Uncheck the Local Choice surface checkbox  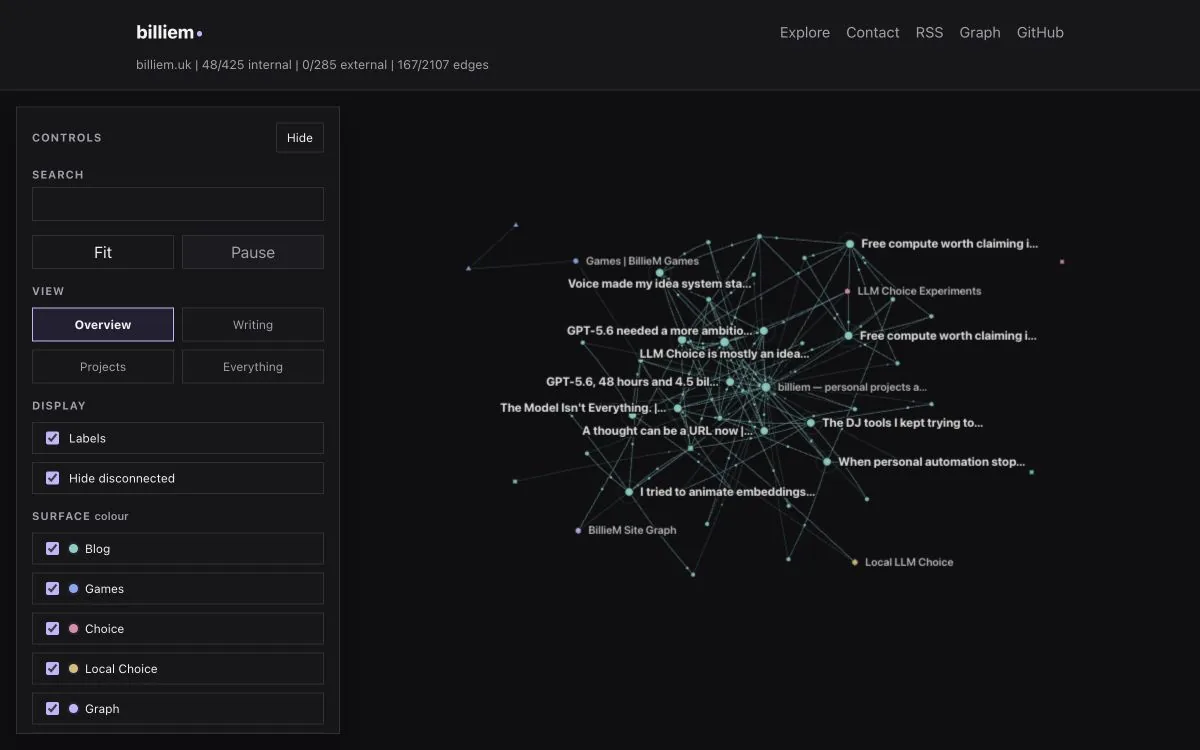point(53,668)
